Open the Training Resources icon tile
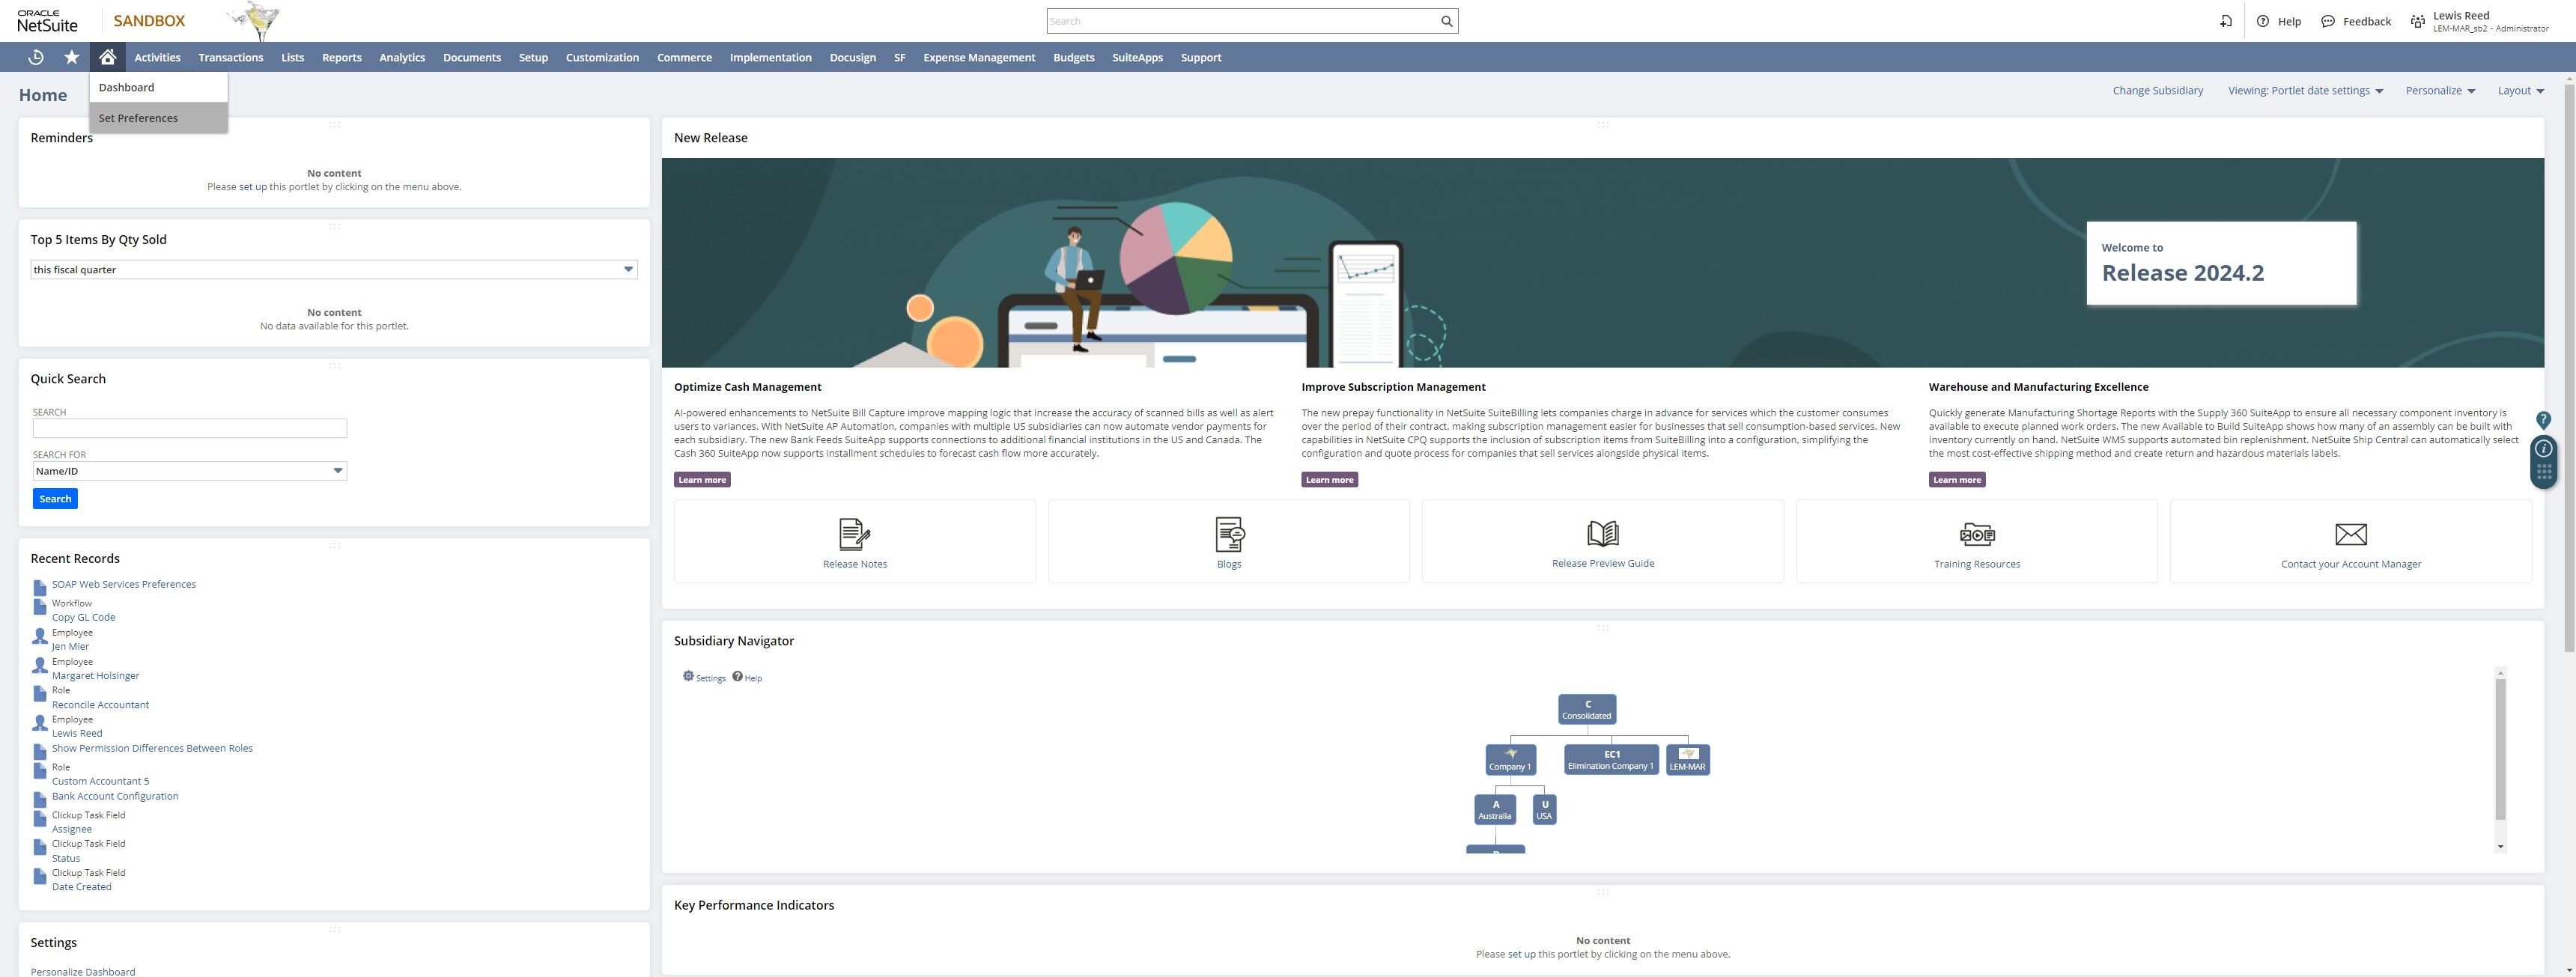 (1976, 534)
